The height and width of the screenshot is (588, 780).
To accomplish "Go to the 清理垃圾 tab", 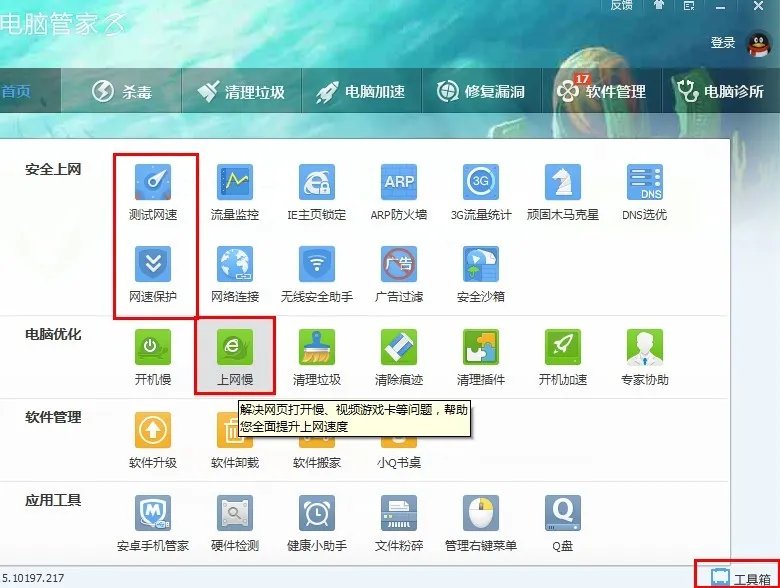I will (x=241, y=92).
